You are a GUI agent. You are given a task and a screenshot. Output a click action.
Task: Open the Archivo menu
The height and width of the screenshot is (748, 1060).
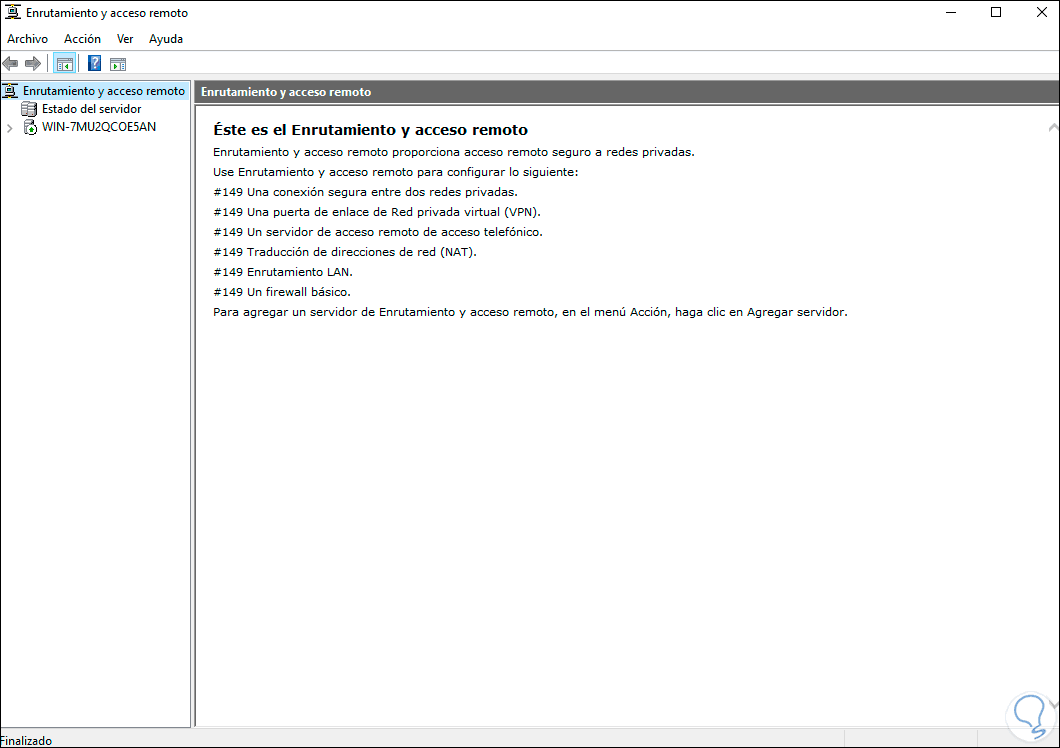coord(28,39)
